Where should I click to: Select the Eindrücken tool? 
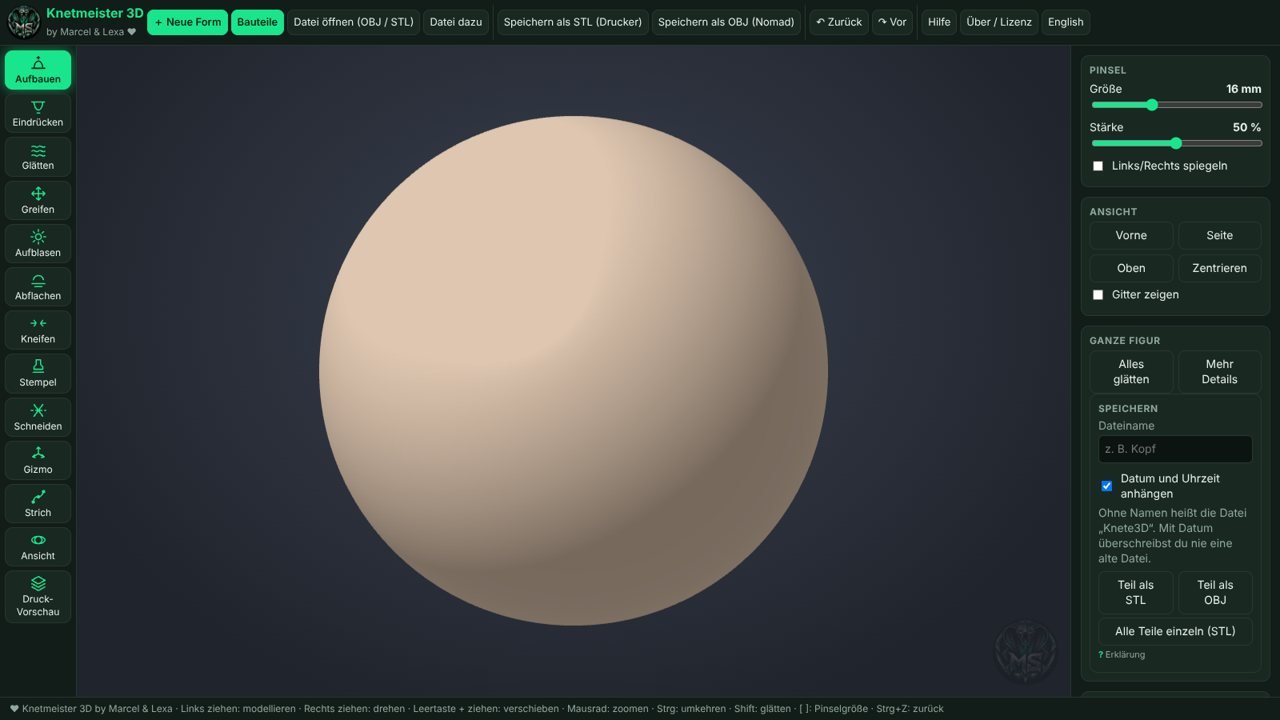click(38, 113)
